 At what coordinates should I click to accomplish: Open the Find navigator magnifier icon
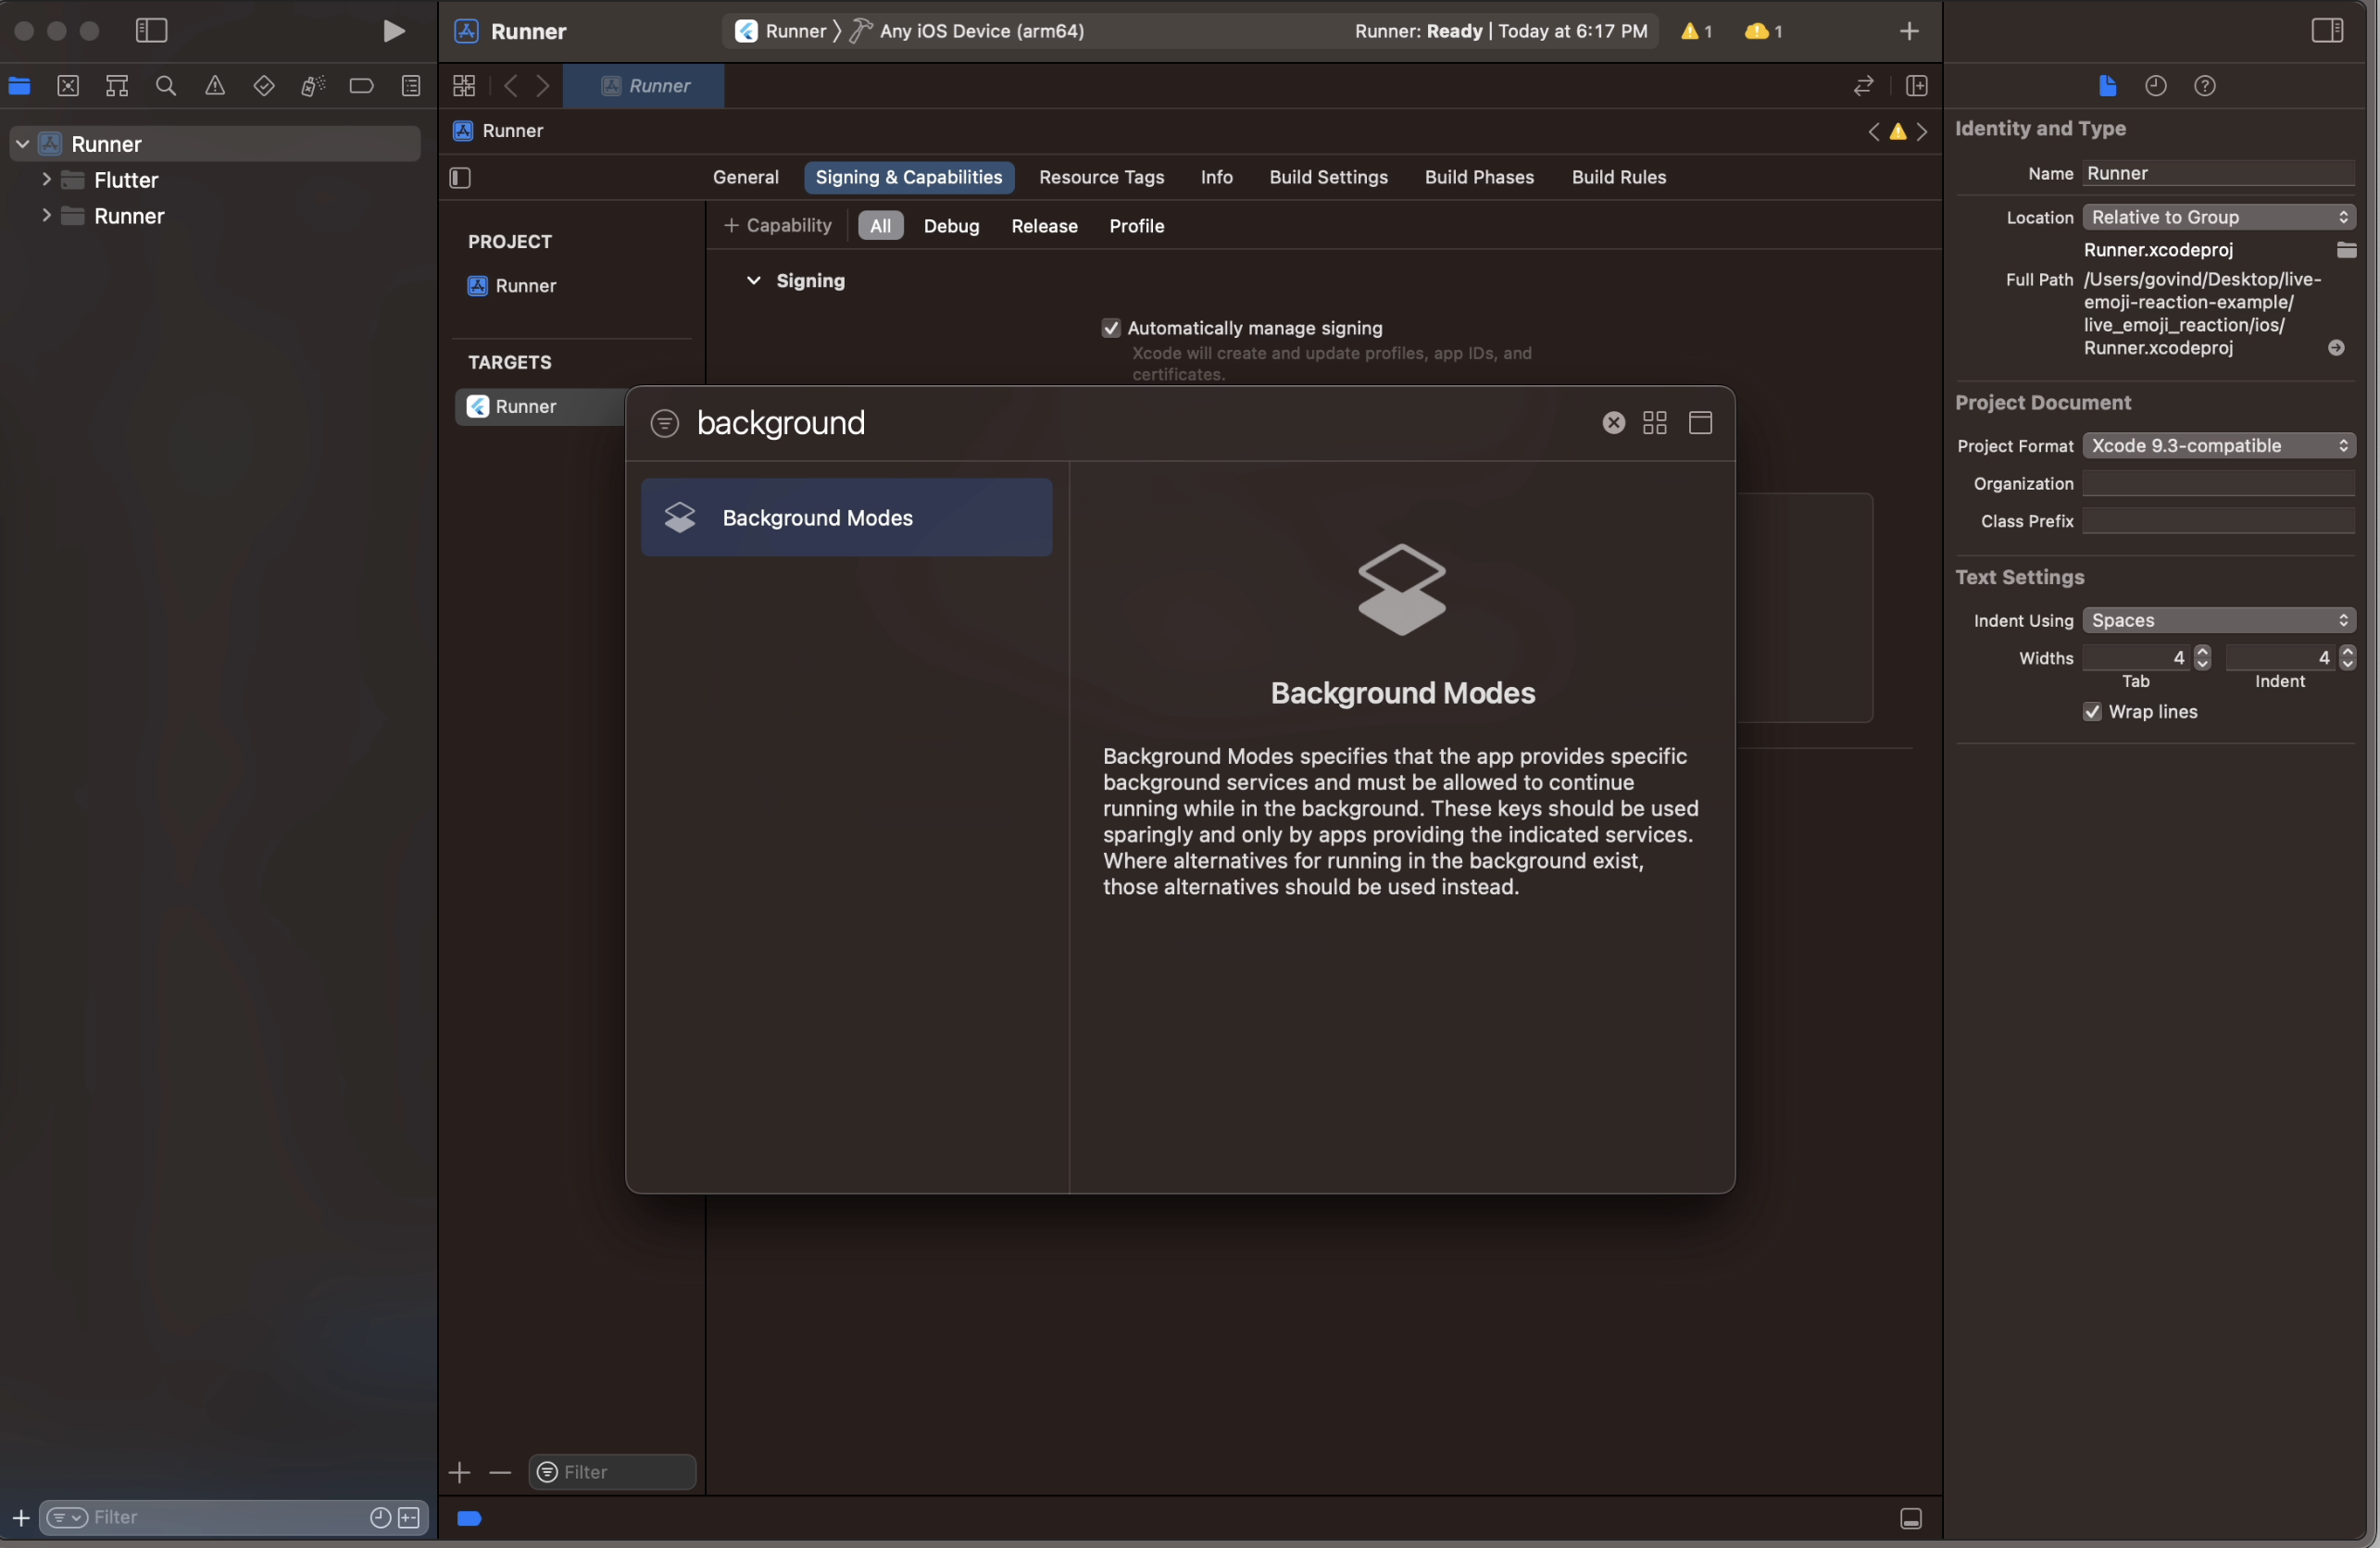coord(166,86)
